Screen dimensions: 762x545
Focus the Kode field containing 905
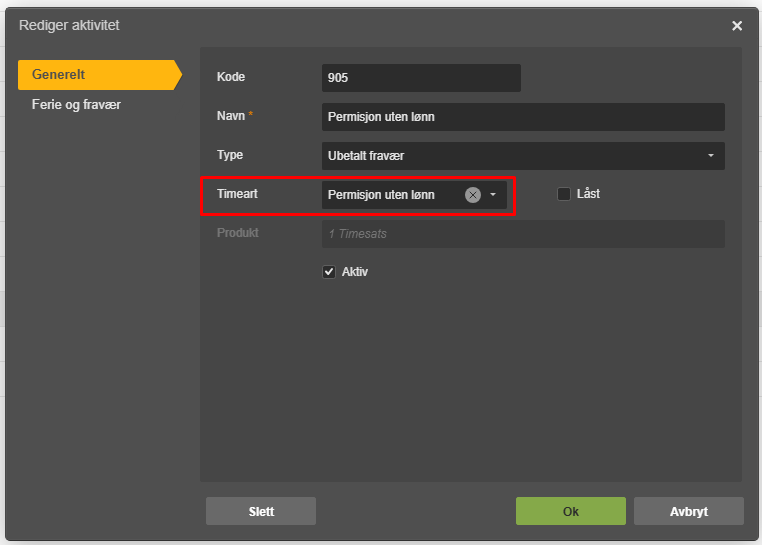(421, 78)
